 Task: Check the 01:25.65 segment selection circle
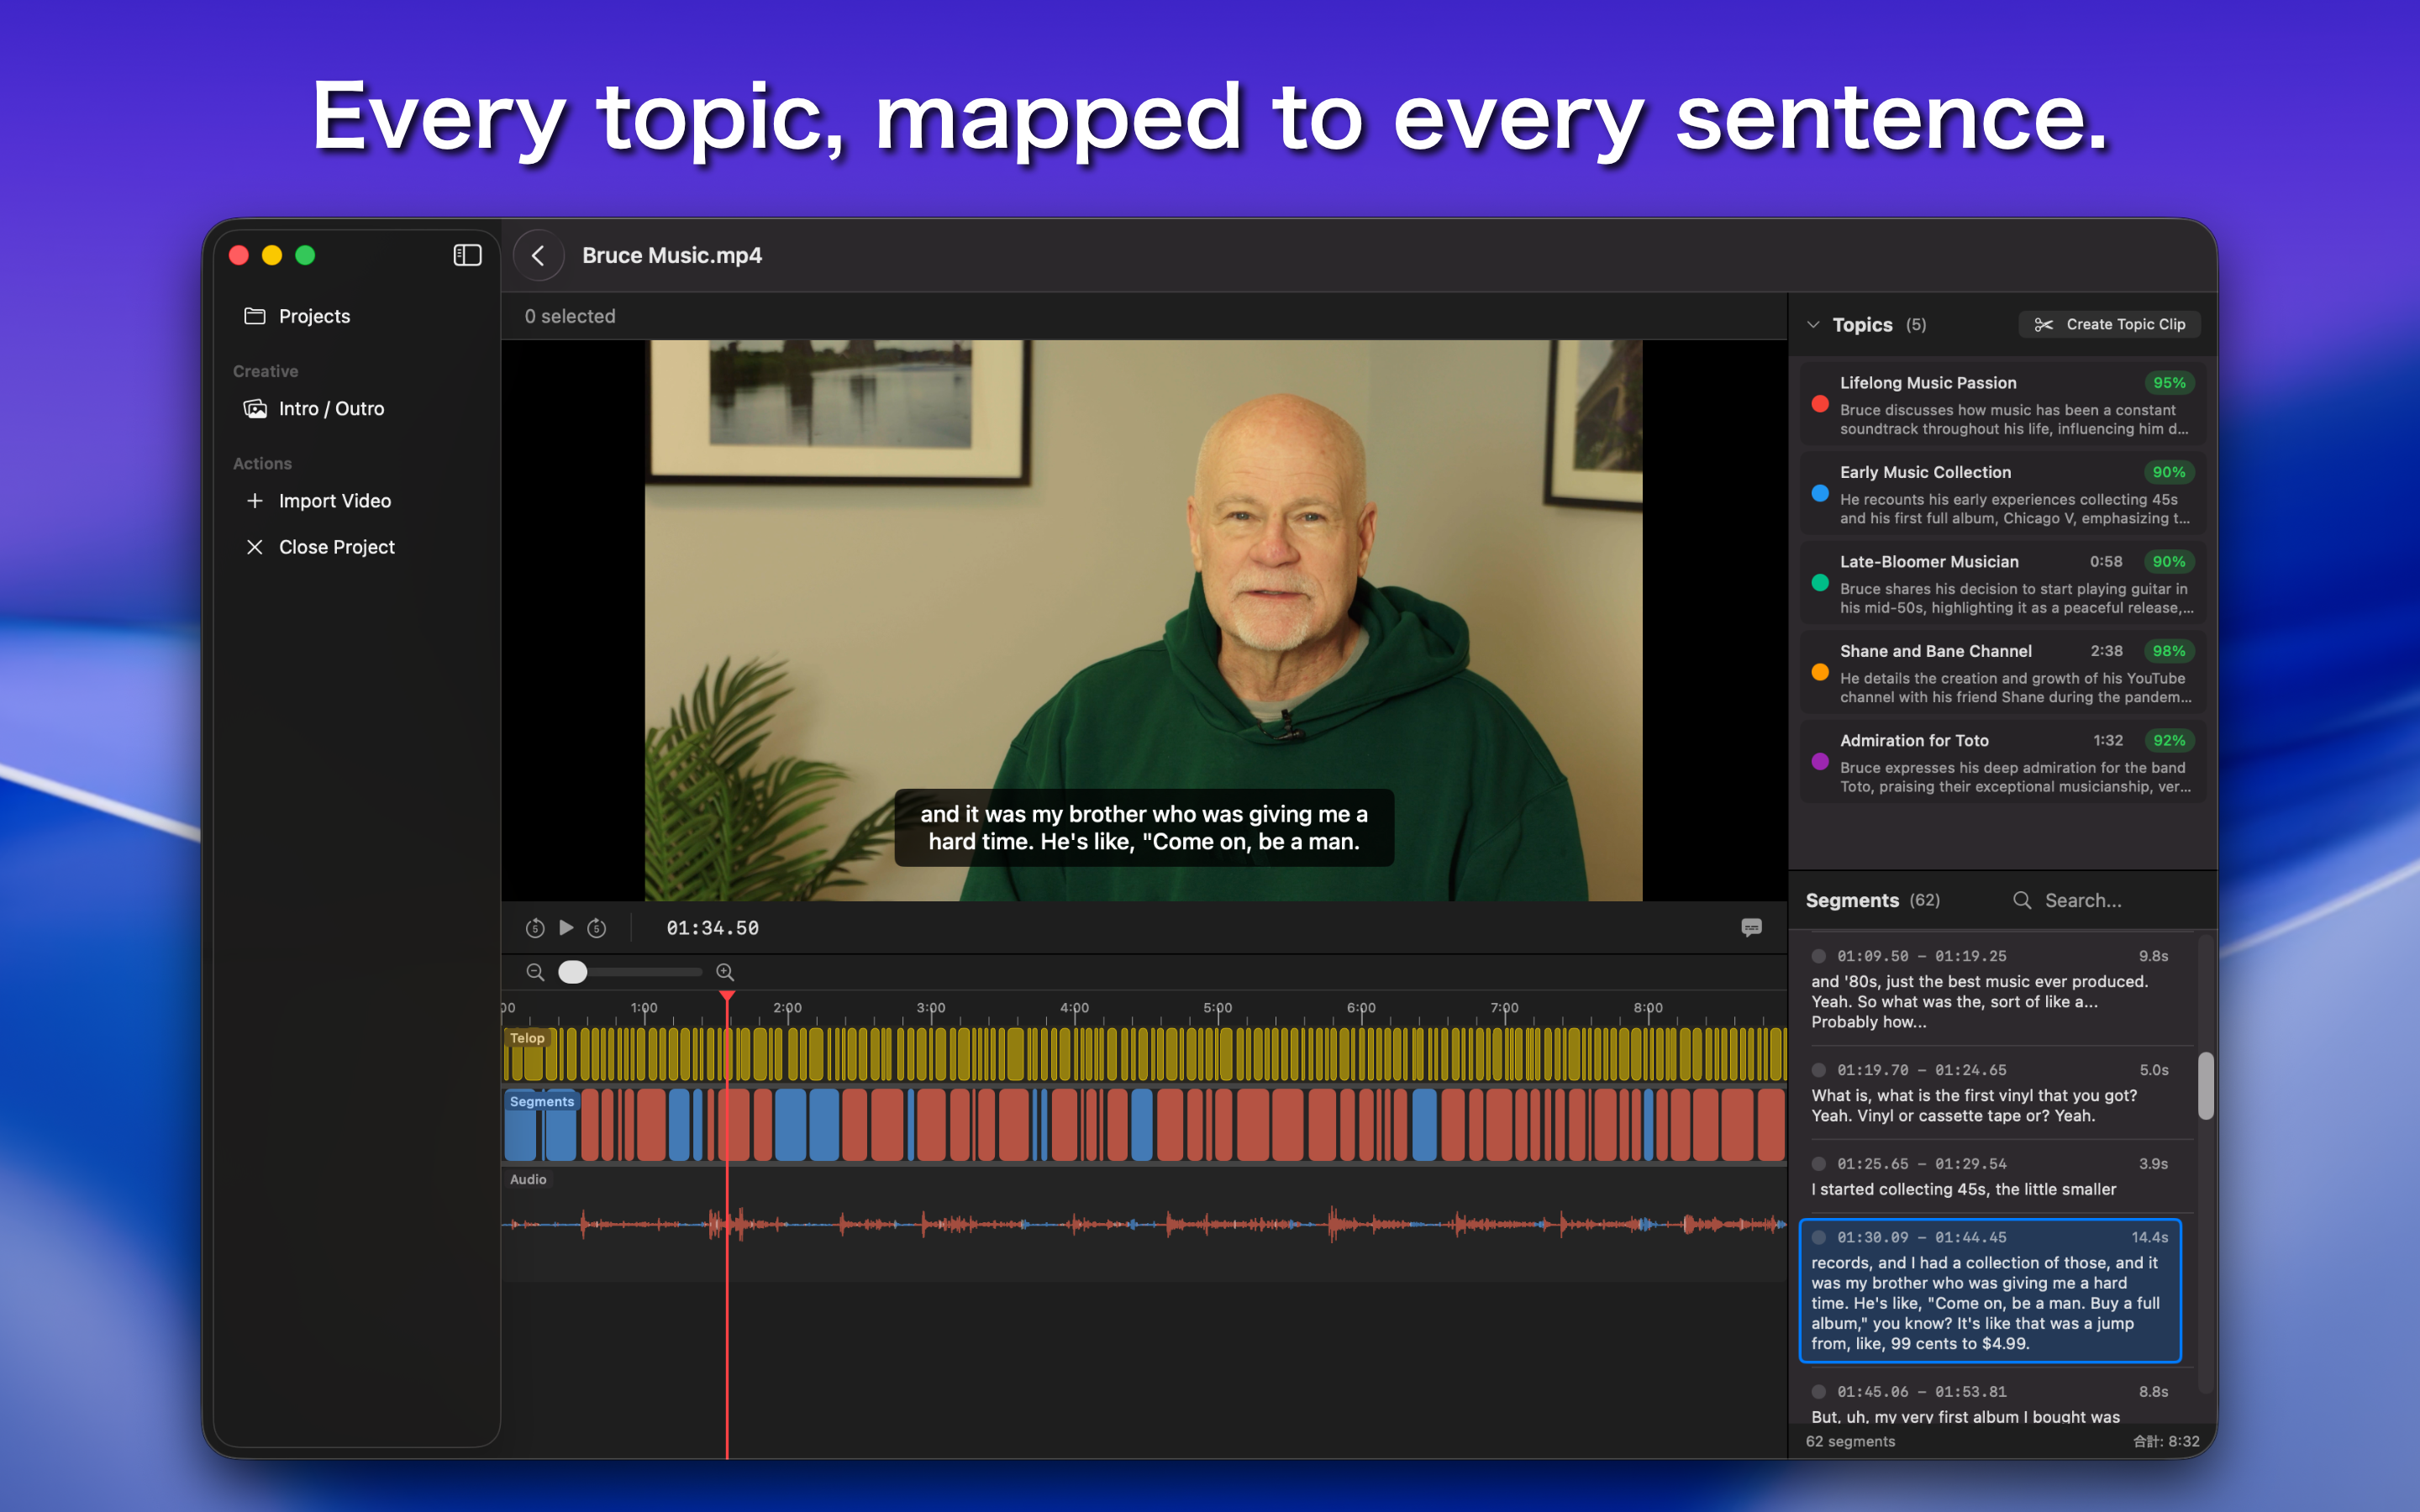tap(1819, 1164)
